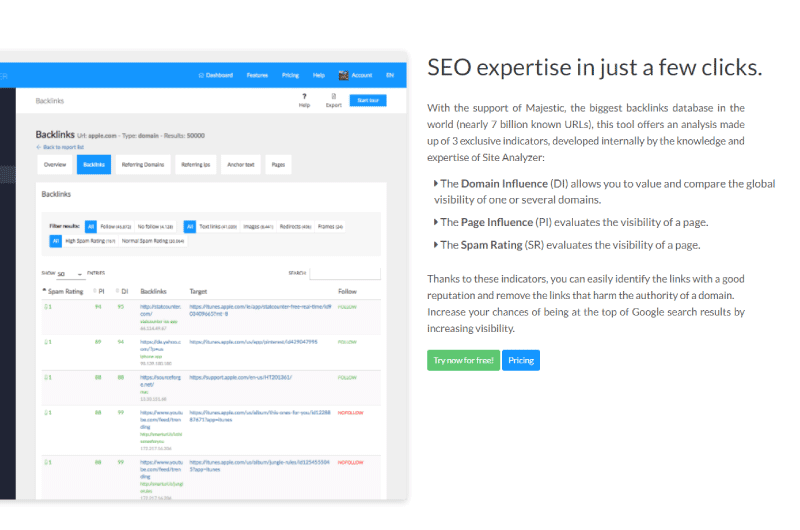Open the blue Pricing button beside Try now

click(x=521, y=360)
